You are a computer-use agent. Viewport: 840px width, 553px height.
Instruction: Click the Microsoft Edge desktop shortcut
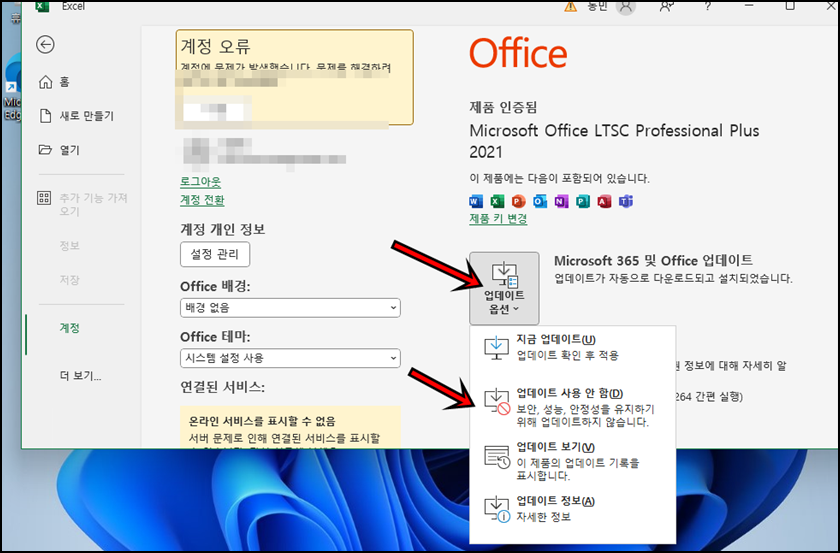(x=11, y=88)
